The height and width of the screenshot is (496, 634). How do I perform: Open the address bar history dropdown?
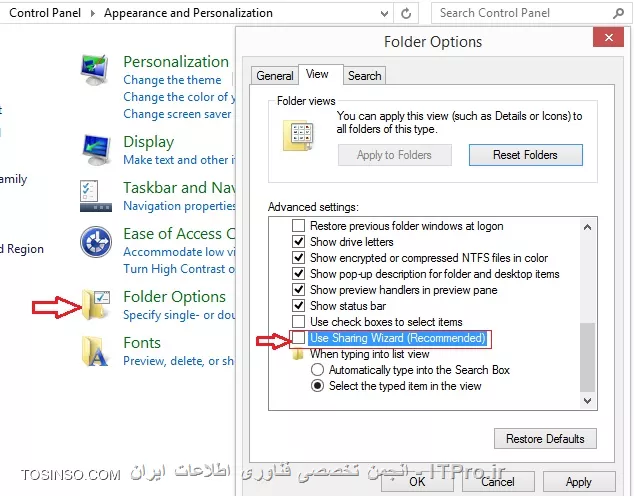(384, 13)
